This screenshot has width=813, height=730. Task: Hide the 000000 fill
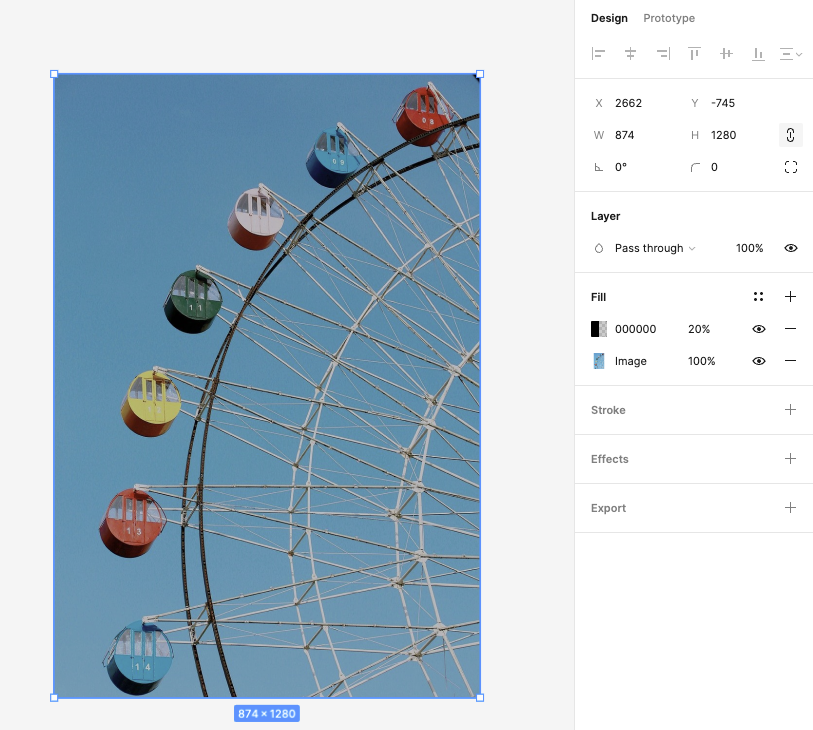click(x=759, y=329)
